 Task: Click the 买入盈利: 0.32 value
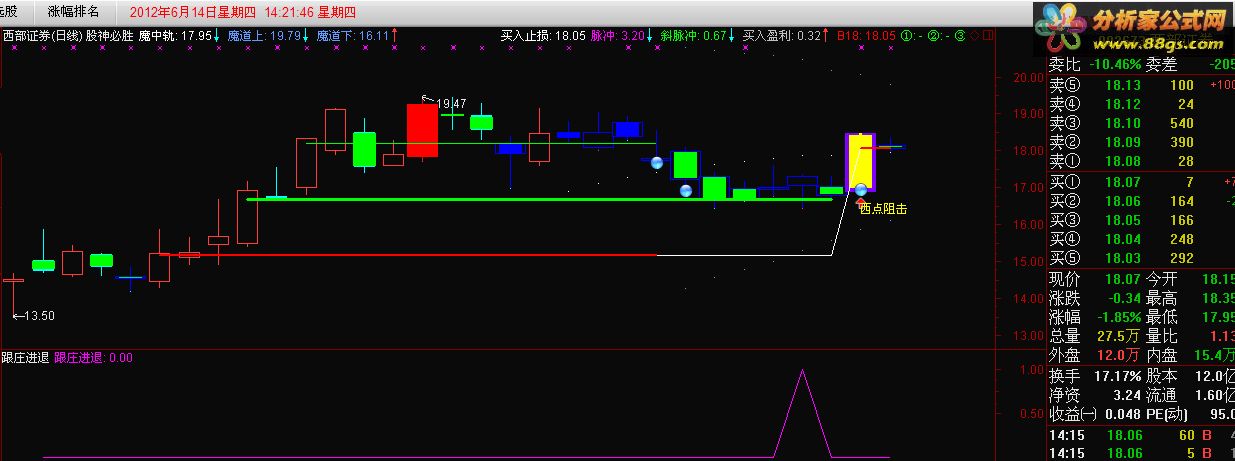[782, 35]
